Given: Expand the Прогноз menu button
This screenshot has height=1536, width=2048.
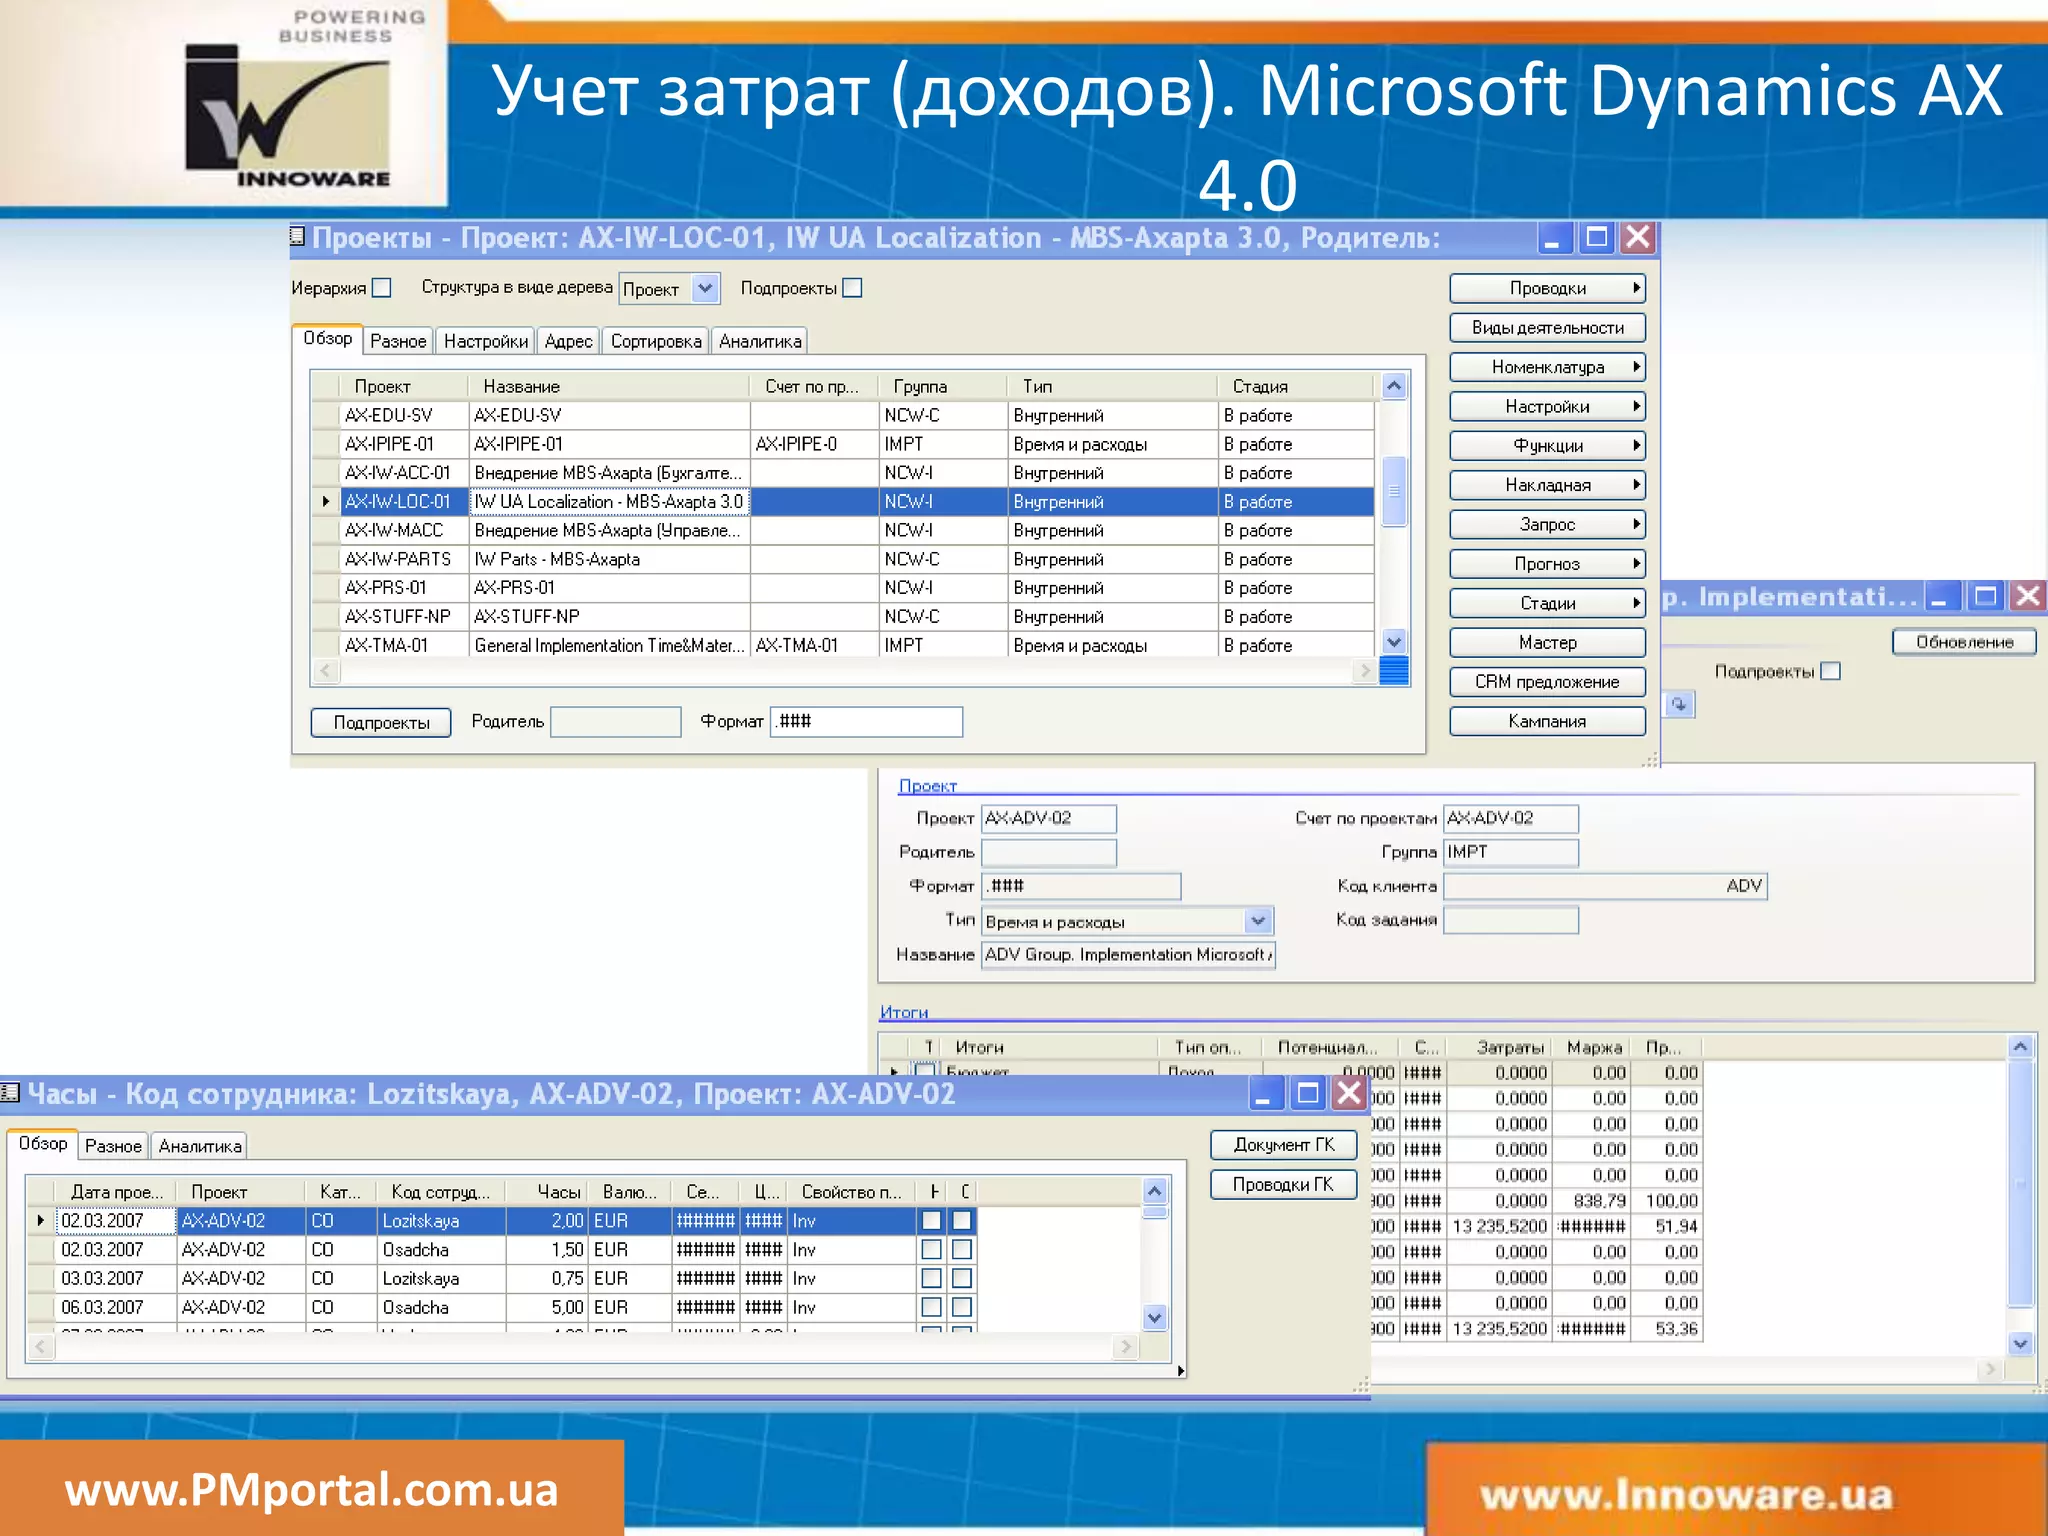Looking at the screenshot, I should click(x=1547, y=564).
